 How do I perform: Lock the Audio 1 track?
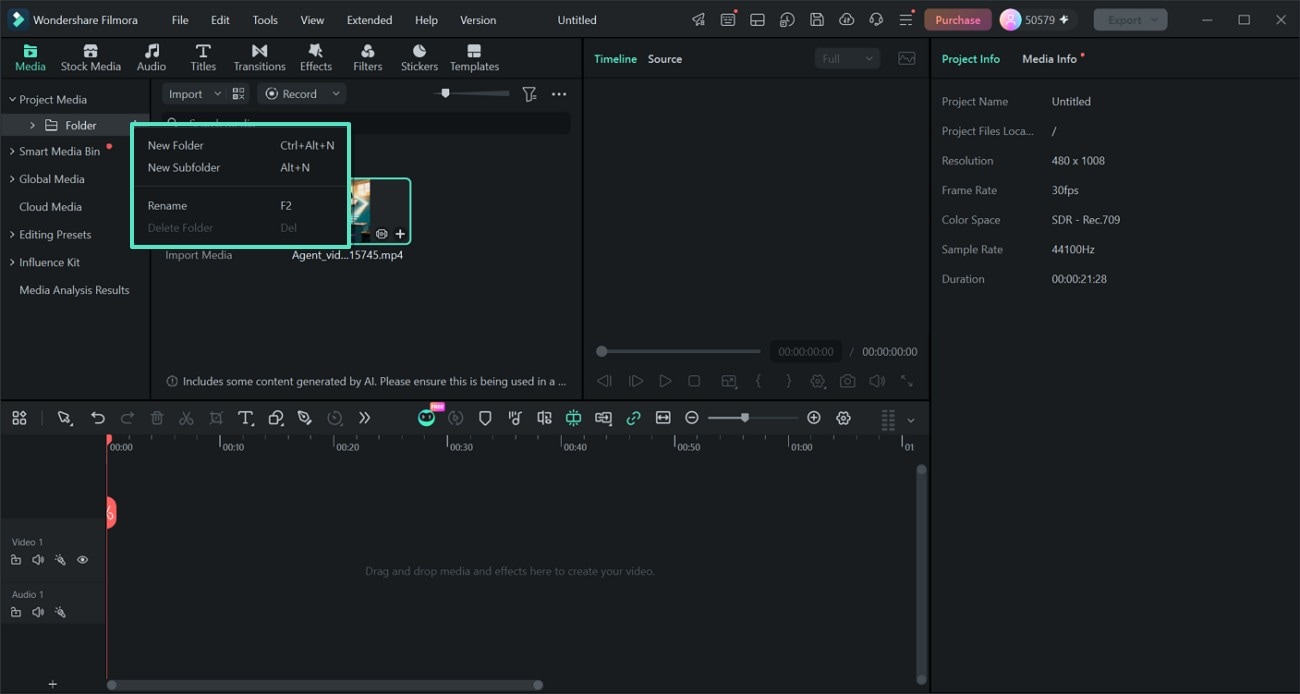point(16,612)
